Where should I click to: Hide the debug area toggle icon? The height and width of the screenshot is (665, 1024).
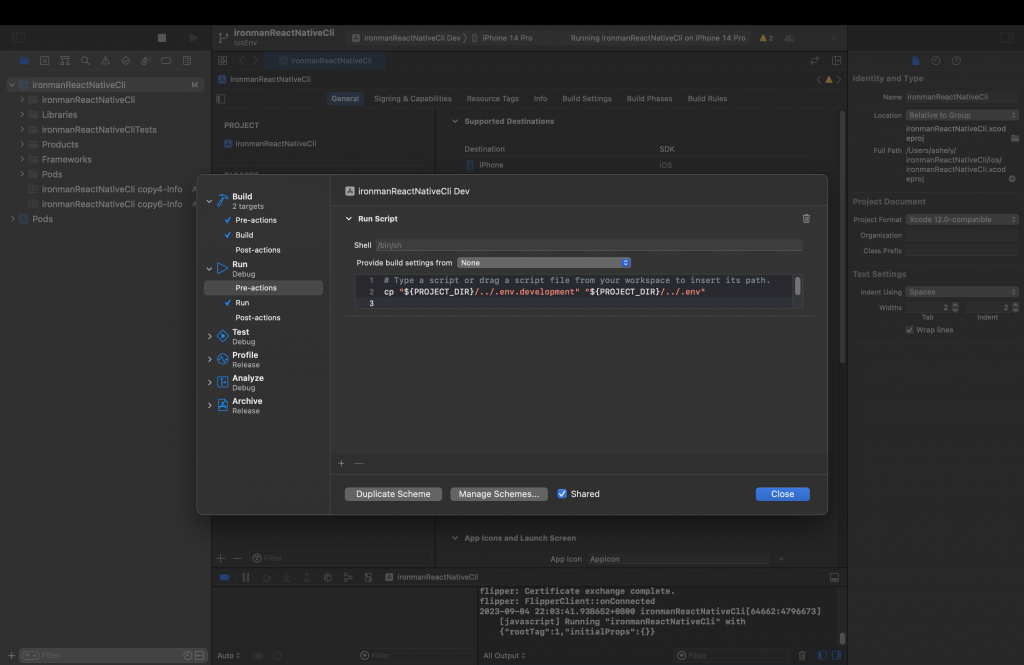834,577
